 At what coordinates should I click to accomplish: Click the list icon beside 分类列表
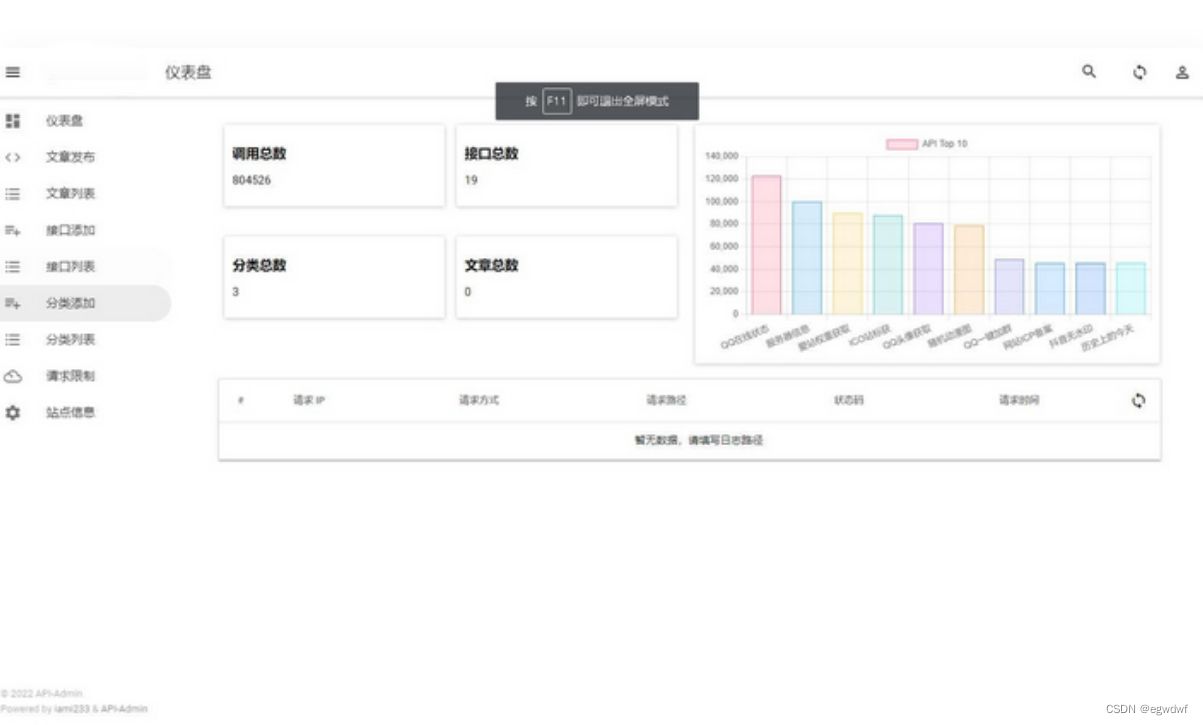13,339
